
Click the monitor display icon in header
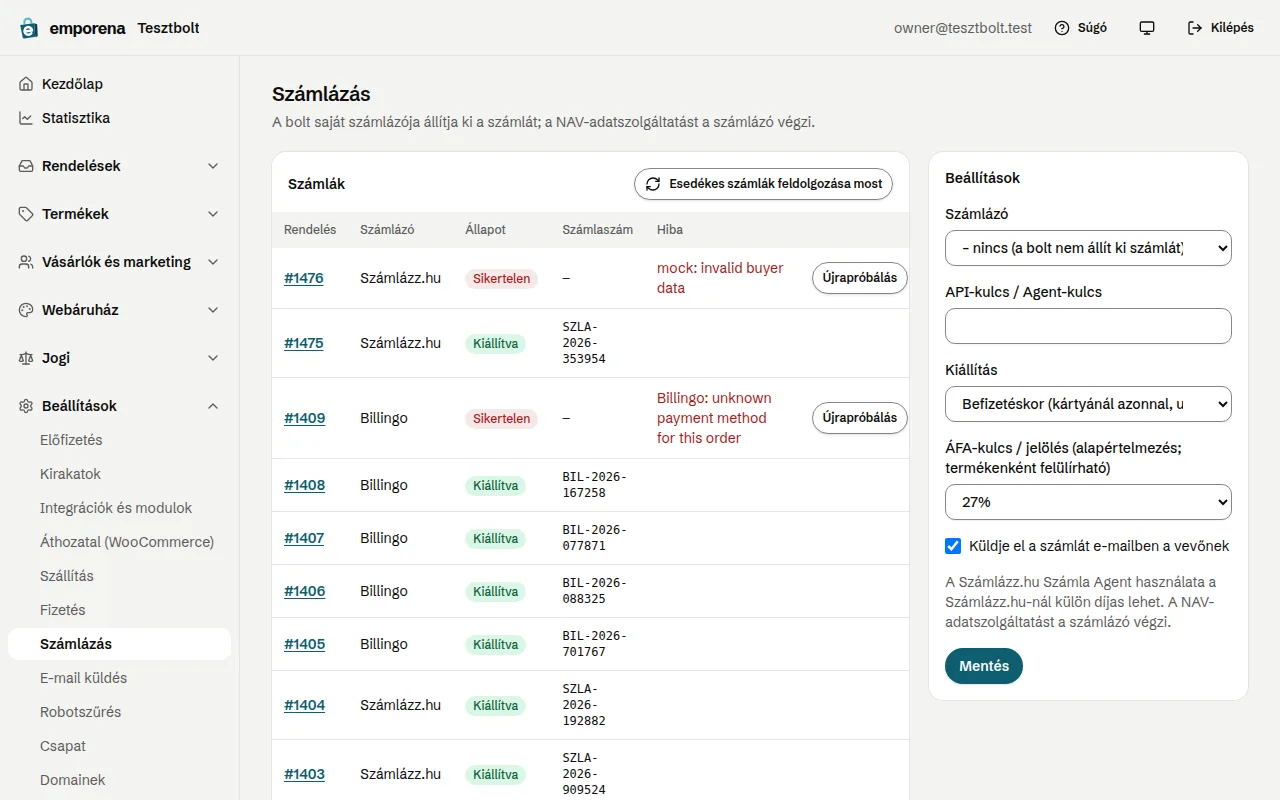tap(1147, 28)
